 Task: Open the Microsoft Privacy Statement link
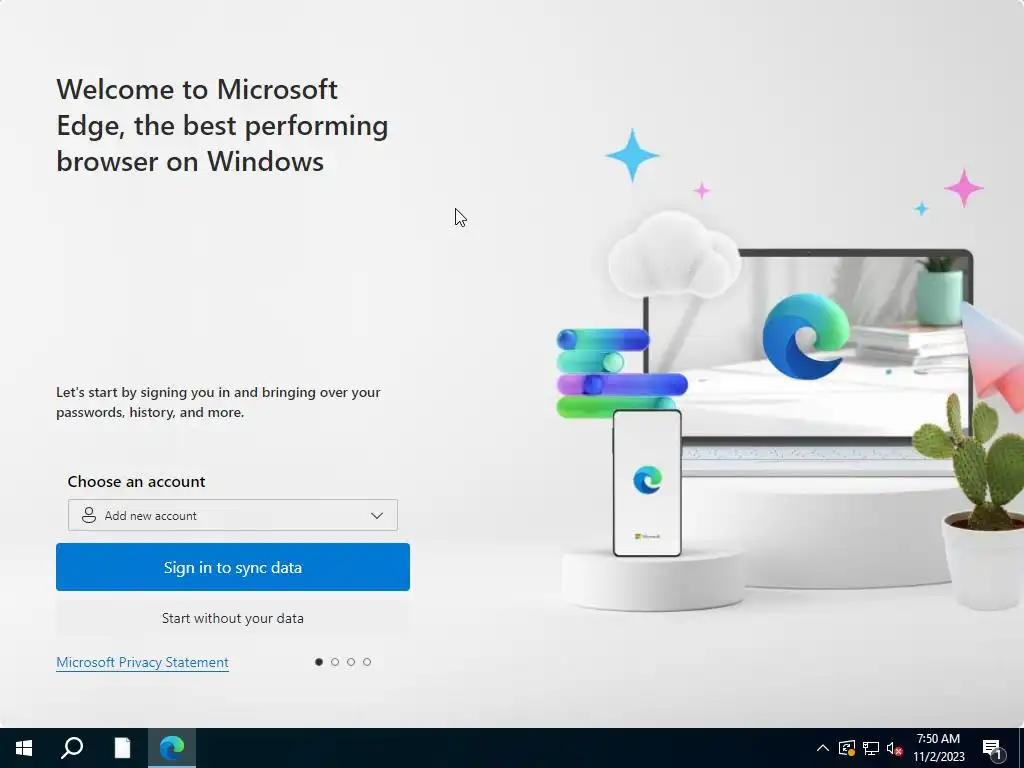point(142,662)
